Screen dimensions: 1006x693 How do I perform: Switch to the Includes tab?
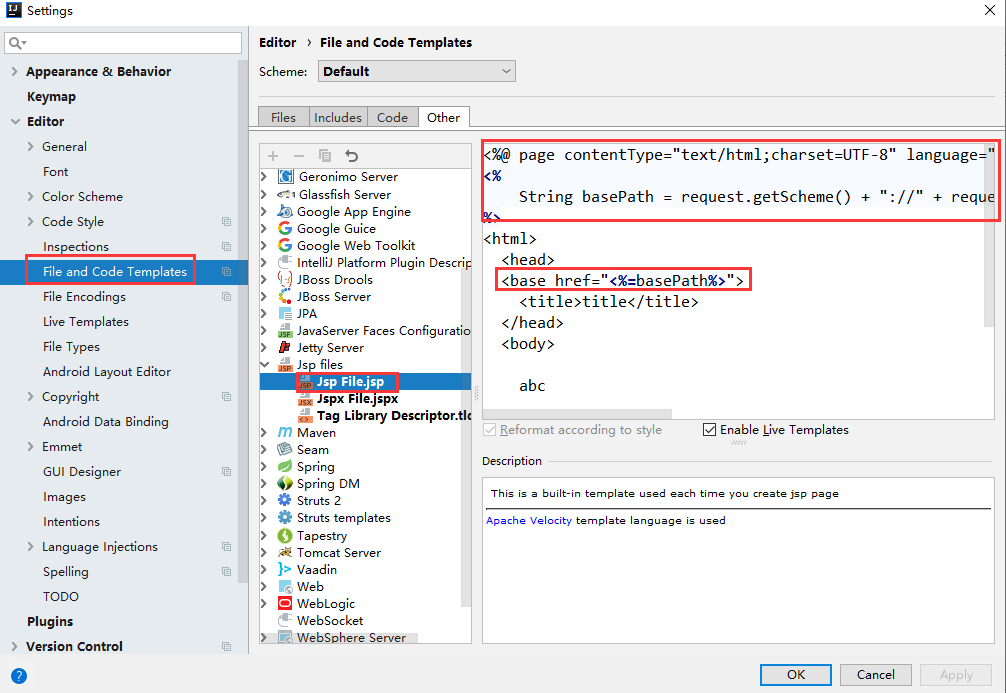point(338,118)
